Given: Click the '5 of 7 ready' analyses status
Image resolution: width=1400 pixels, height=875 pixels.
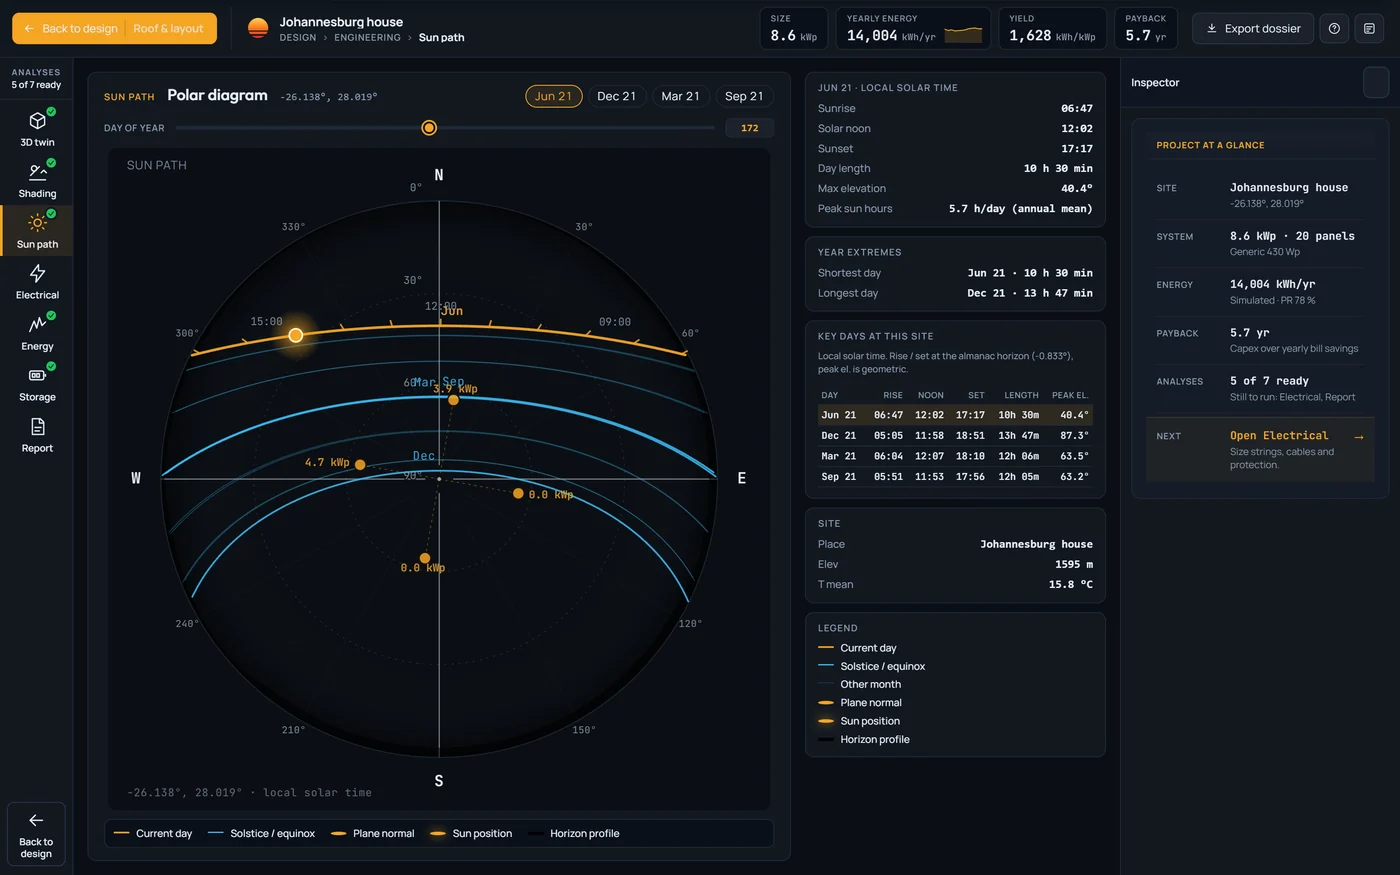Looking at the screenshot, I should 36,85.
